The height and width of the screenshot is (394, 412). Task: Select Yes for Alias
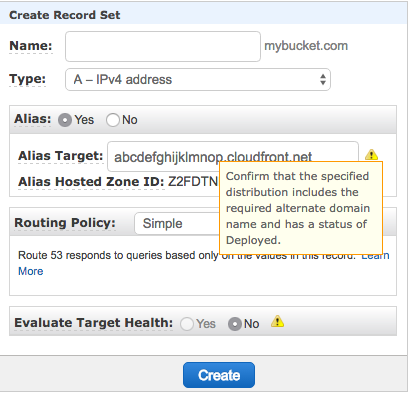click(x=65, y=120)
